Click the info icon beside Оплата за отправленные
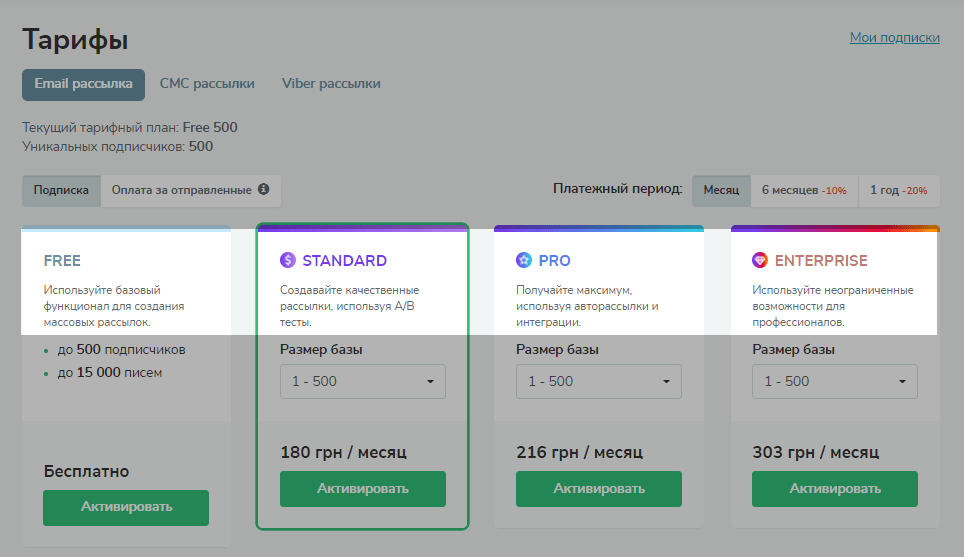Image resolution: width=964 pixels, height=557 pixels. point(264,190)
